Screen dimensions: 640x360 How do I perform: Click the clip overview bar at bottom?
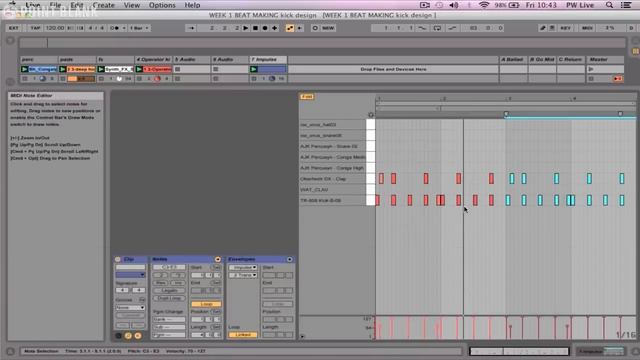click(519, 351)
